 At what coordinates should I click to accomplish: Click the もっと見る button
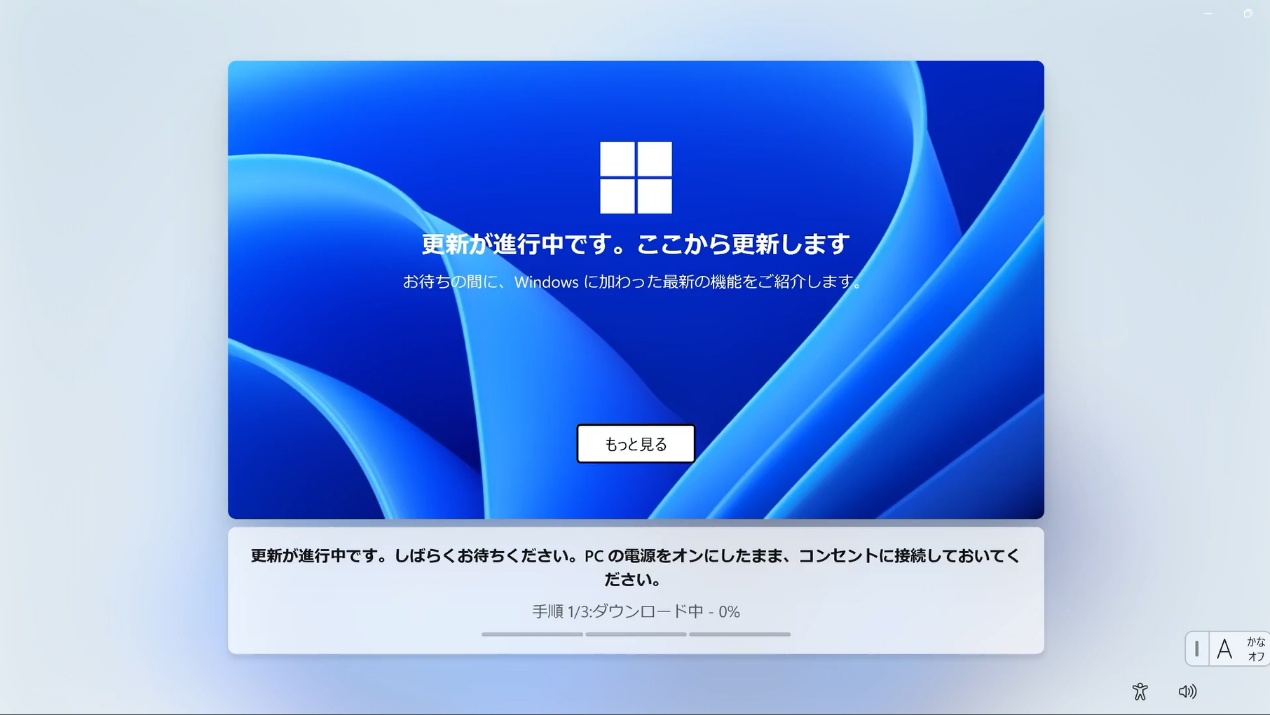pyautogui.click(x=636, y=444)
